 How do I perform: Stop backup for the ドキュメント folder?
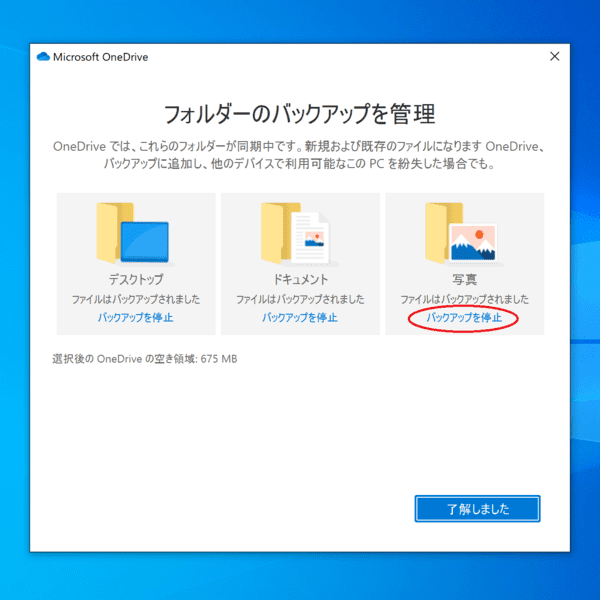coord(300,318)
